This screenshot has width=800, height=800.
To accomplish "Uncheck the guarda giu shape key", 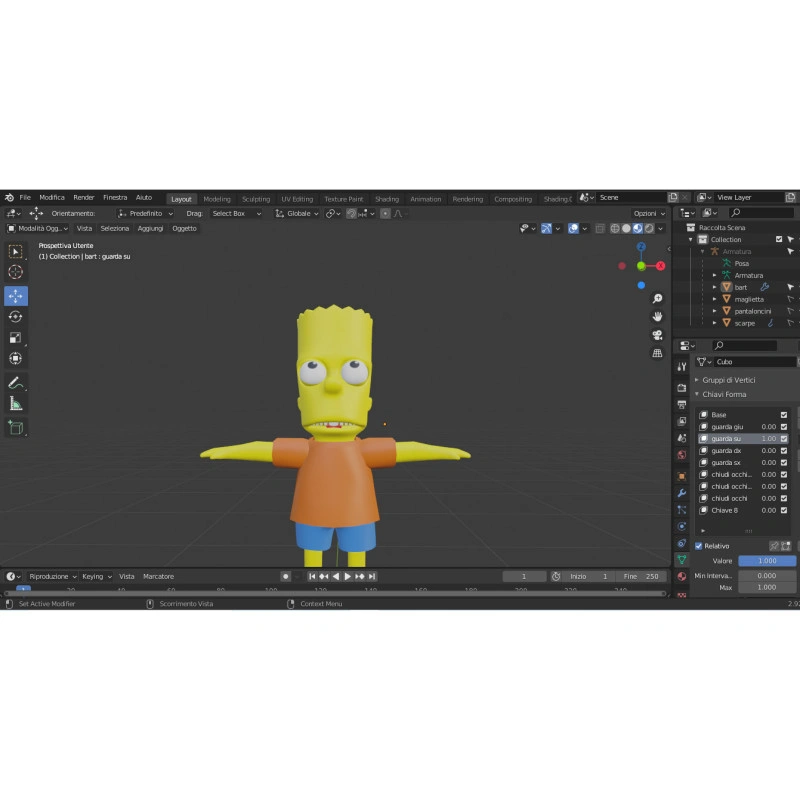I will [x=784, y=427].
